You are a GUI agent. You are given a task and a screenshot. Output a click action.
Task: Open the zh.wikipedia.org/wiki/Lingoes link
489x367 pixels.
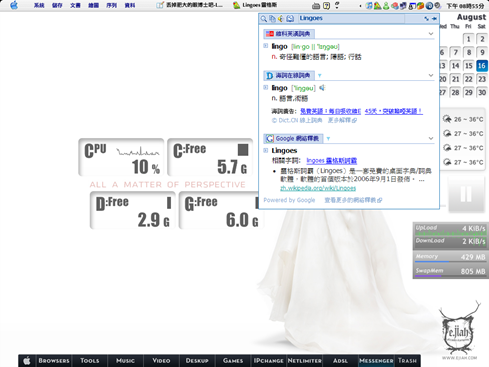coord(318,188)
